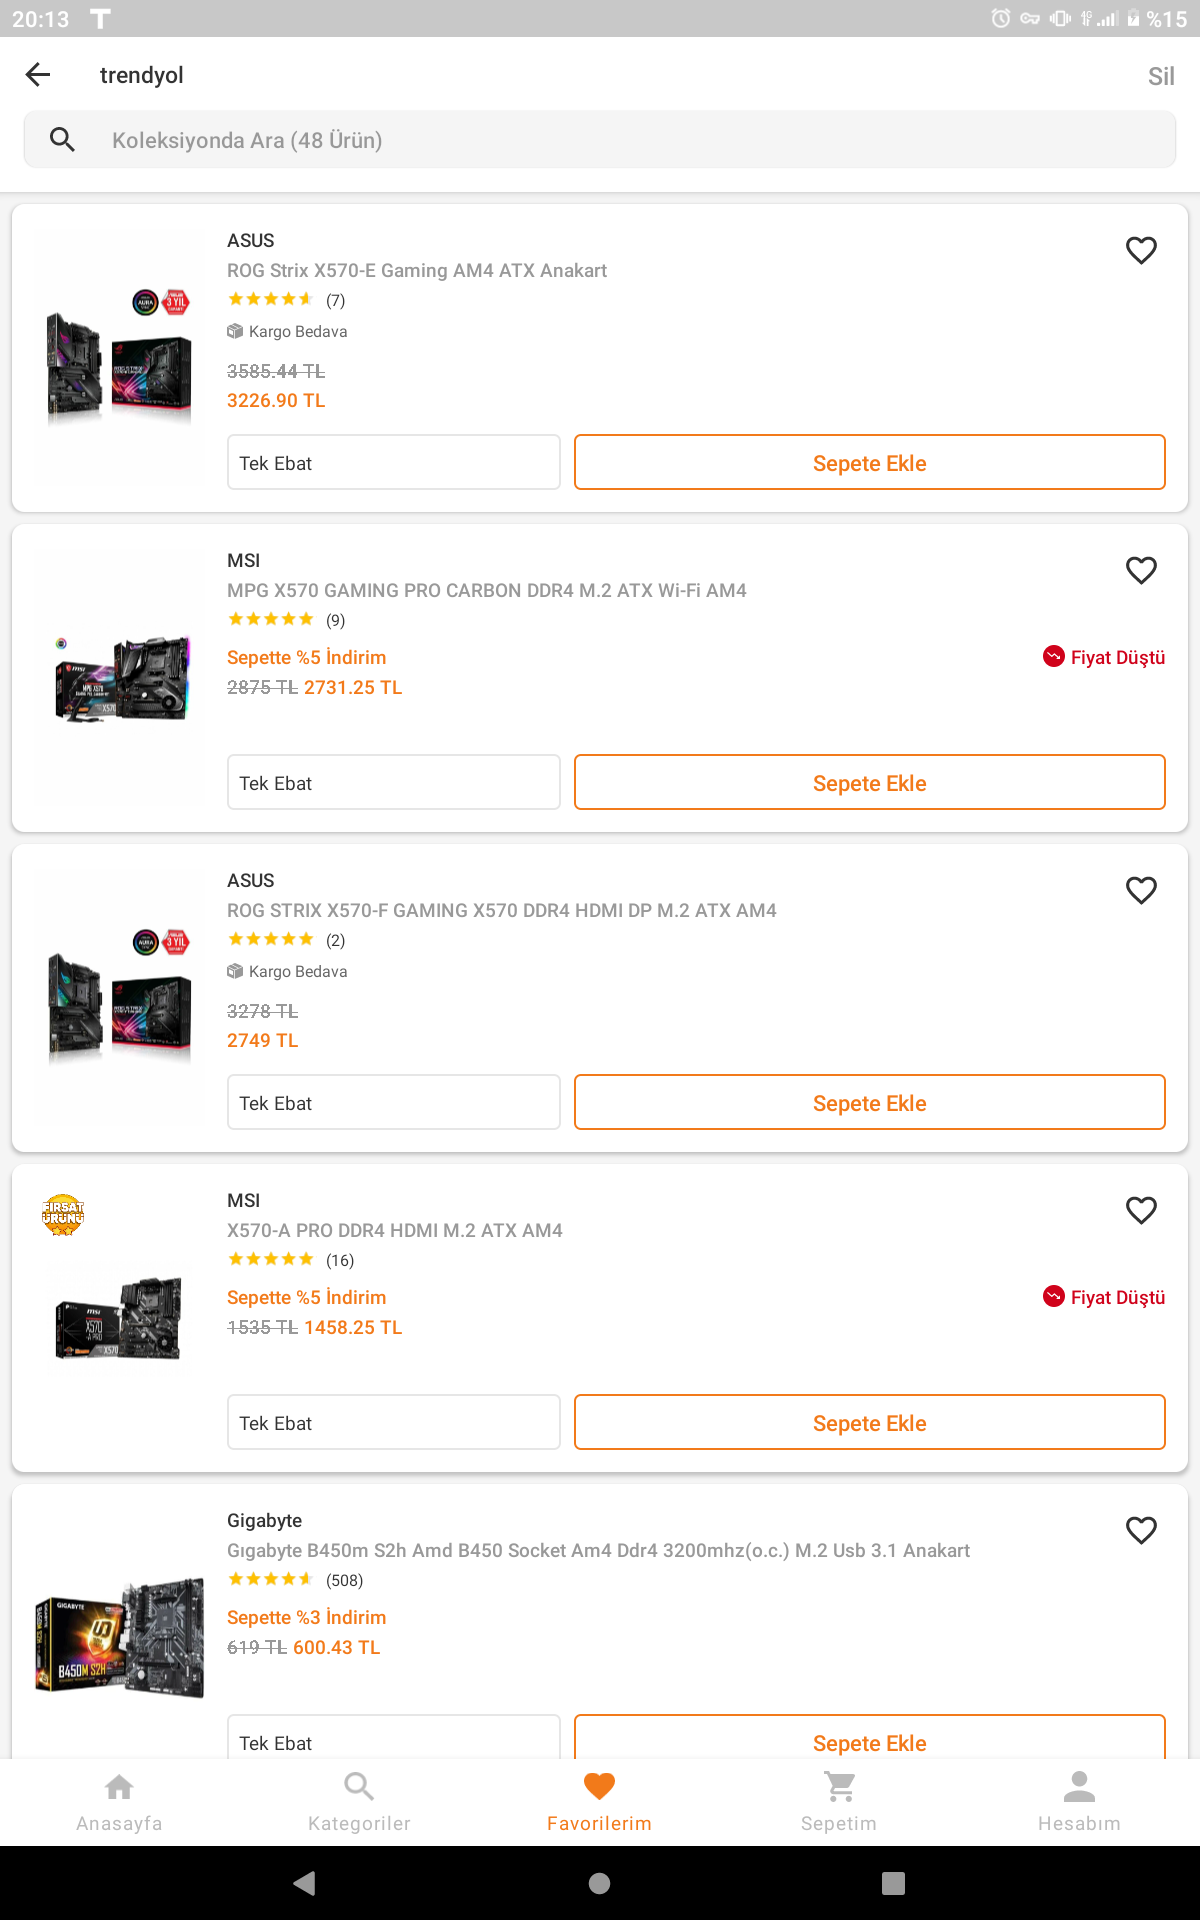Click the search magnifier icon
This screenshot has width=1200, height=1920.
(62, 140)
